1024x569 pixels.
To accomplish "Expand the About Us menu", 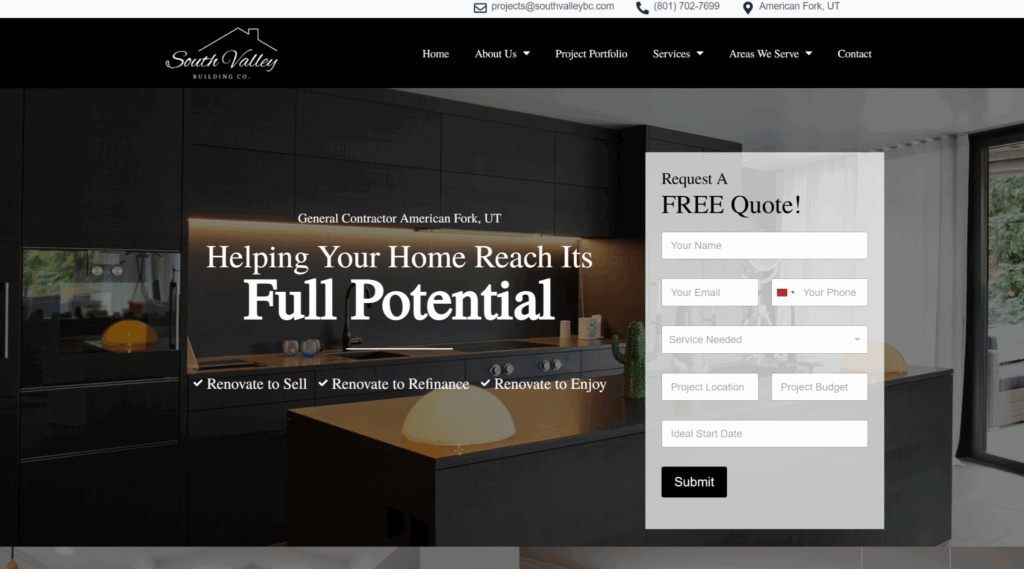I will 502,54.
